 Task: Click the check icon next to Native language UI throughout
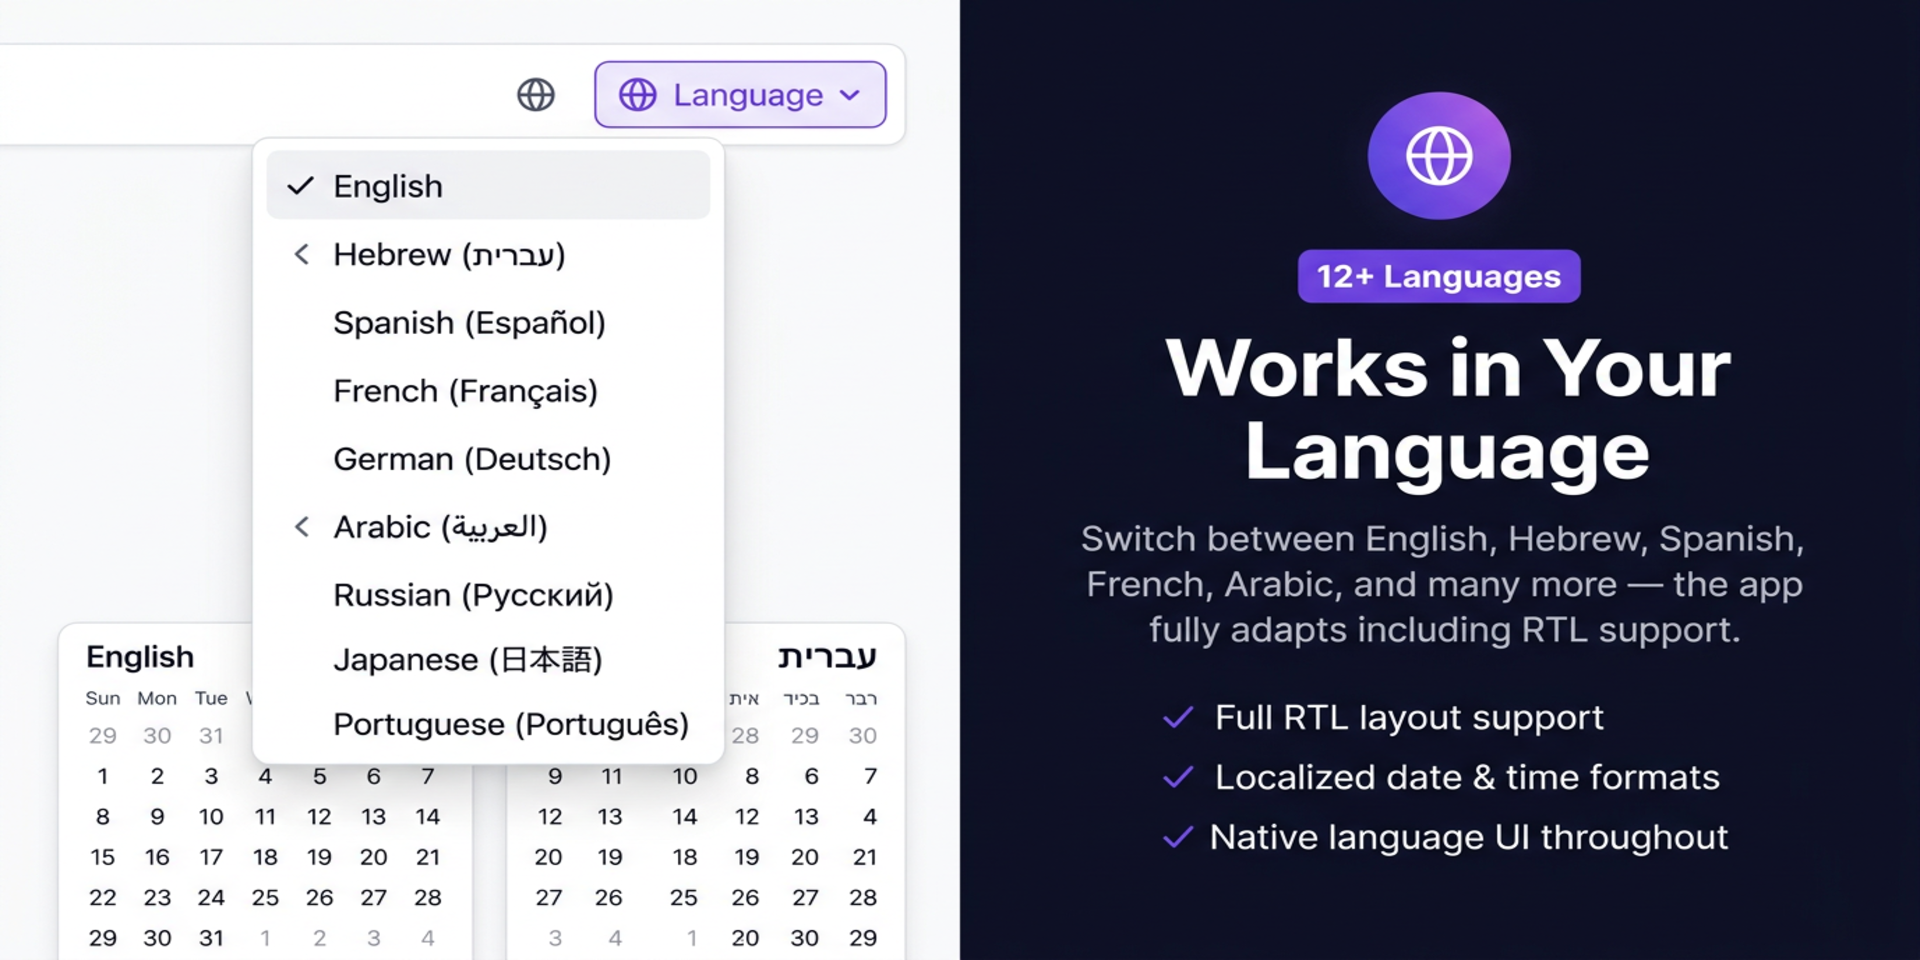click(1179, 836)
